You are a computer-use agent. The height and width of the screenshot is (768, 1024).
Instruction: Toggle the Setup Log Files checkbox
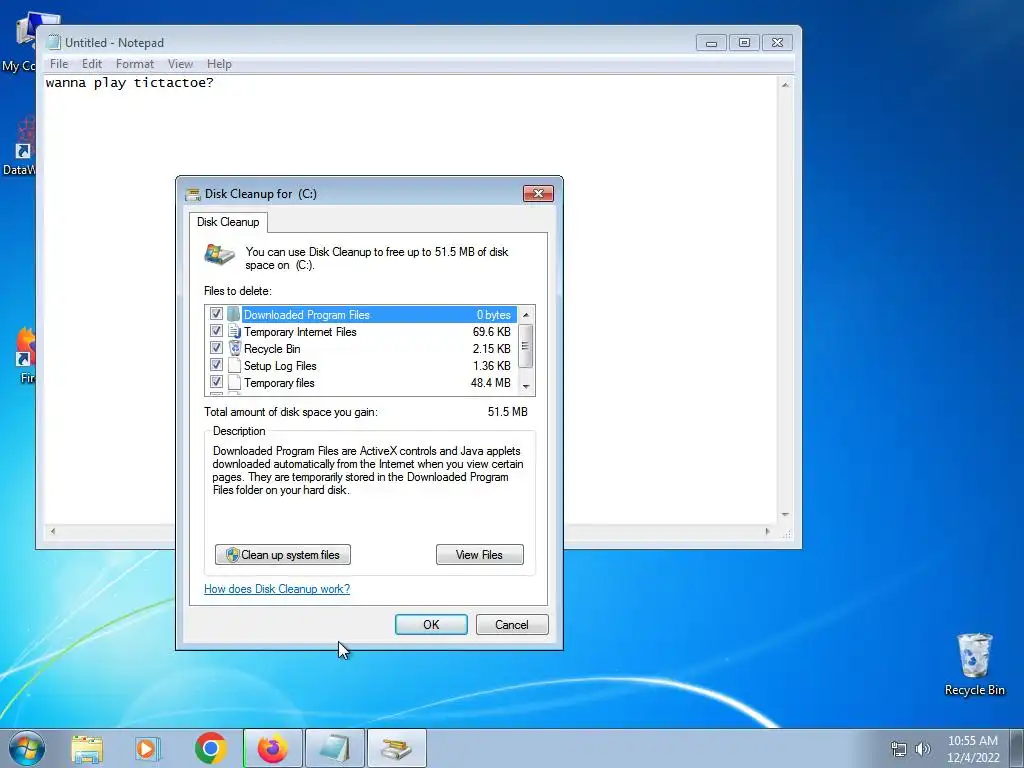(x=216, y=365)
